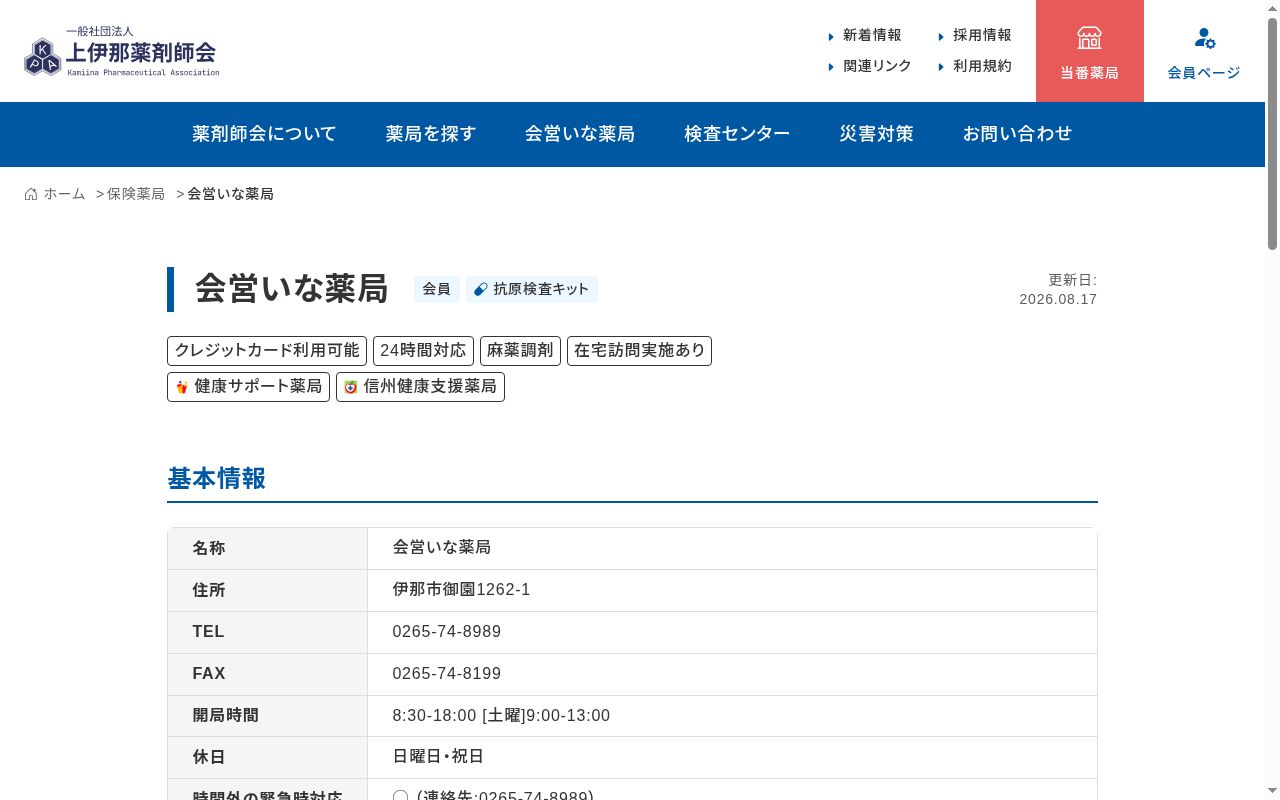Click the pill icon on 抗原検査キット tag
This screenshot has width=1280, height=800.
(481, 289)
